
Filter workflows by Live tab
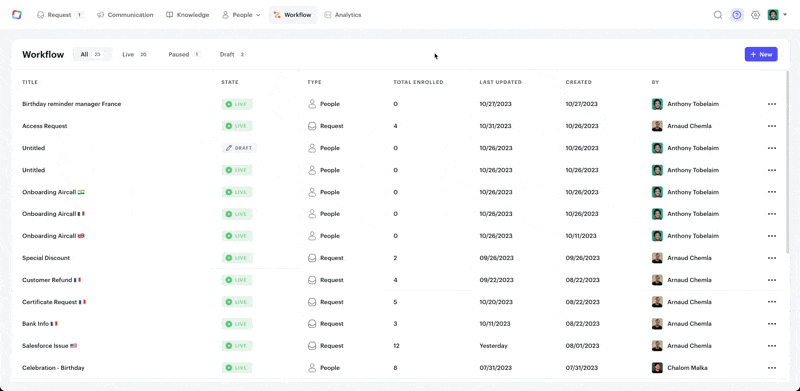tap(135, 54)
